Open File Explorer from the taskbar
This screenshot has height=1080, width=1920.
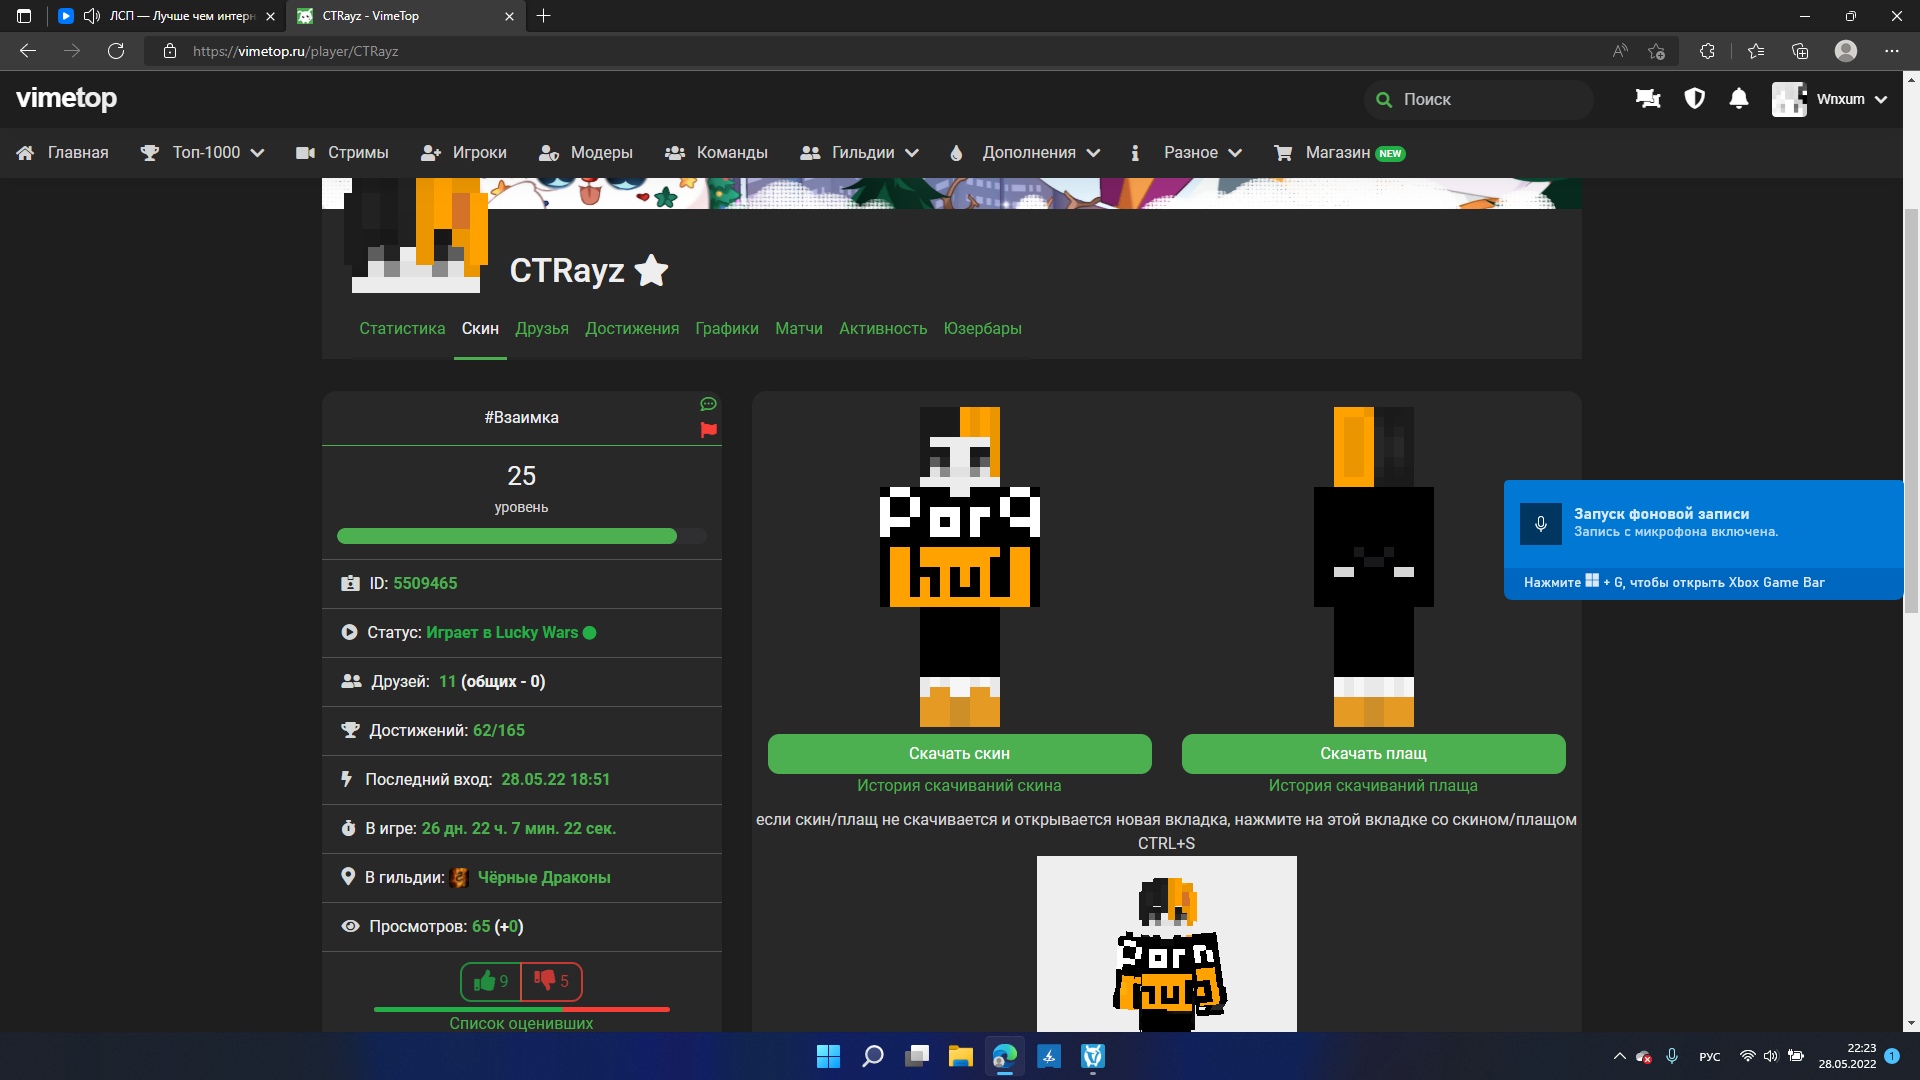960,1056
